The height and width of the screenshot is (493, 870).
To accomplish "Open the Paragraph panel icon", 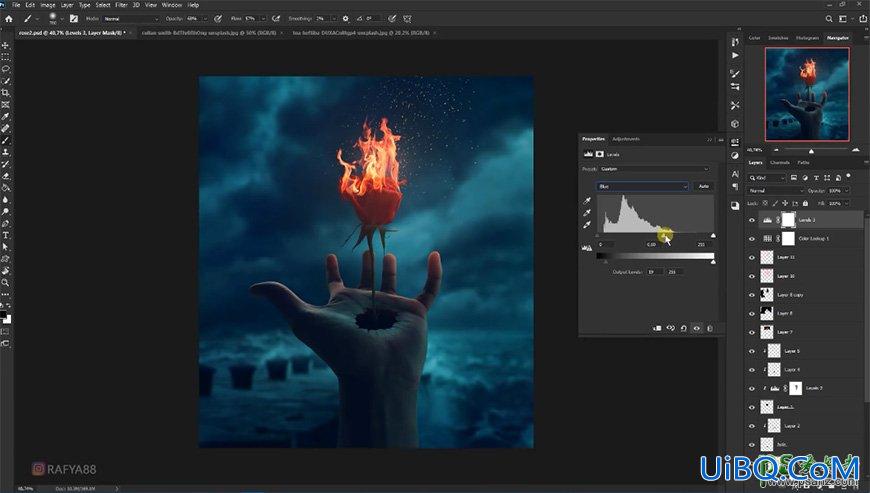I will pyautogui.click(x=735, y=187).
